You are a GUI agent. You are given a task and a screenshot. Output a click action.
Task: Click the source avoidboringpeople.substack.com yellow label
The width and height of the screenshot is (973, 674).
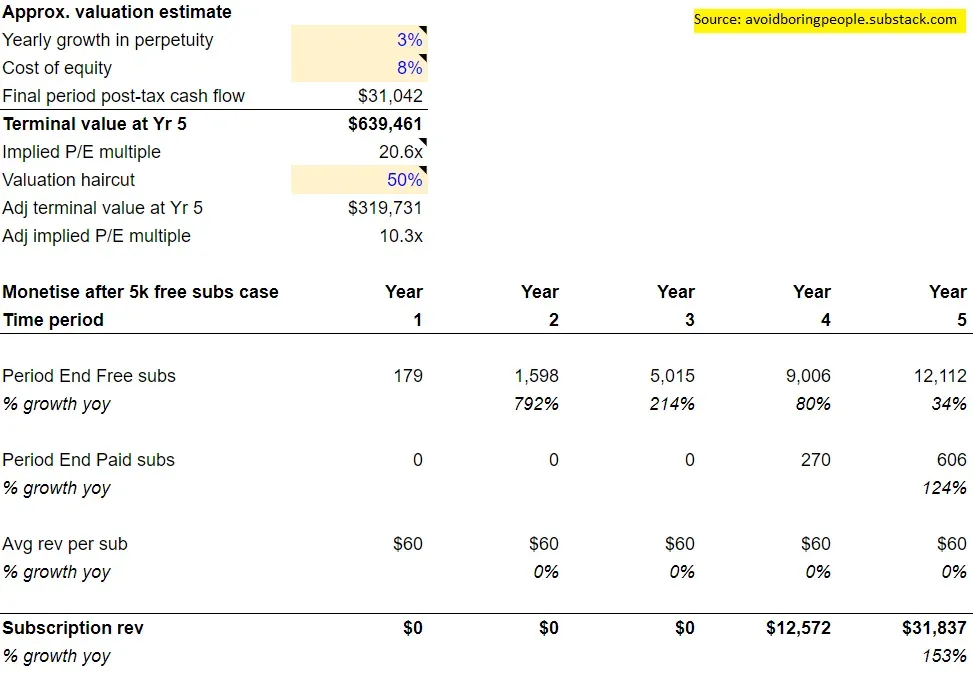(825, 19)
